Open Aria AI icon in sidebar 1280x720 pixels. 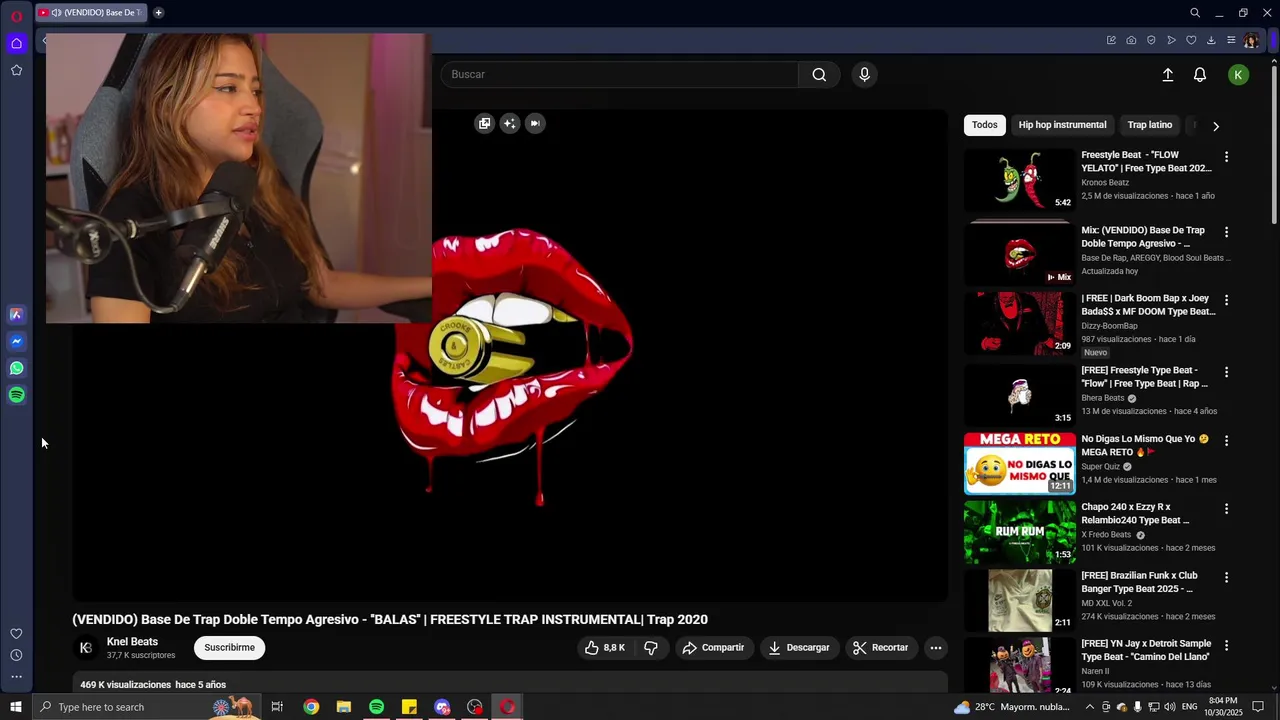[x=16, y=314]
